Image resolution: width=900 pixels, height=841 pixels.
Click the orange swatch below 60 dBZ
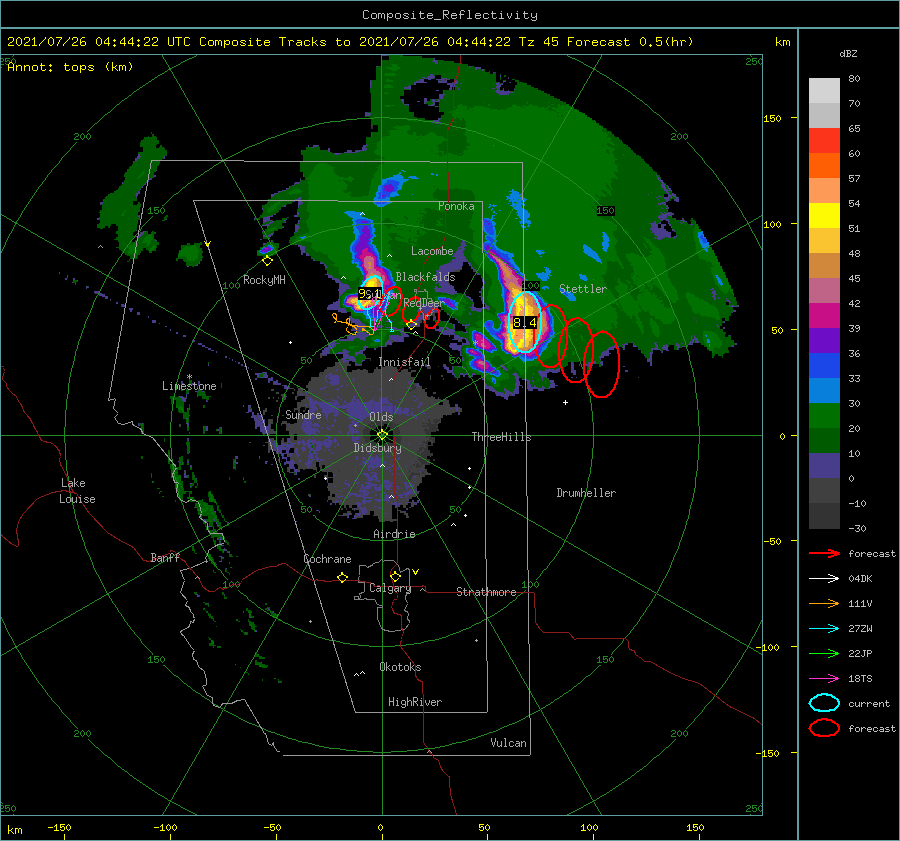[x=824, y=166]
